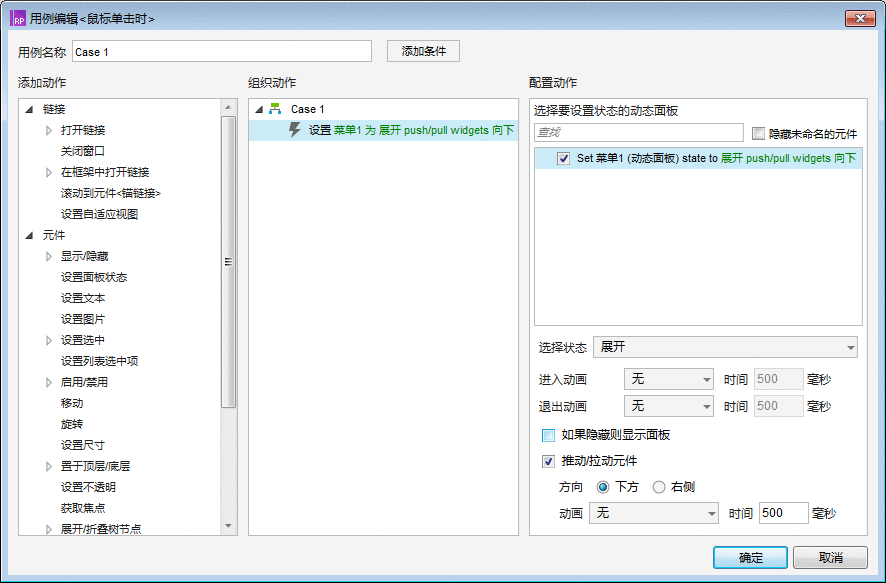Expand the 启用/禁用 arrow
This screenshot has width=886, height=583.
[x=49, y=382]
